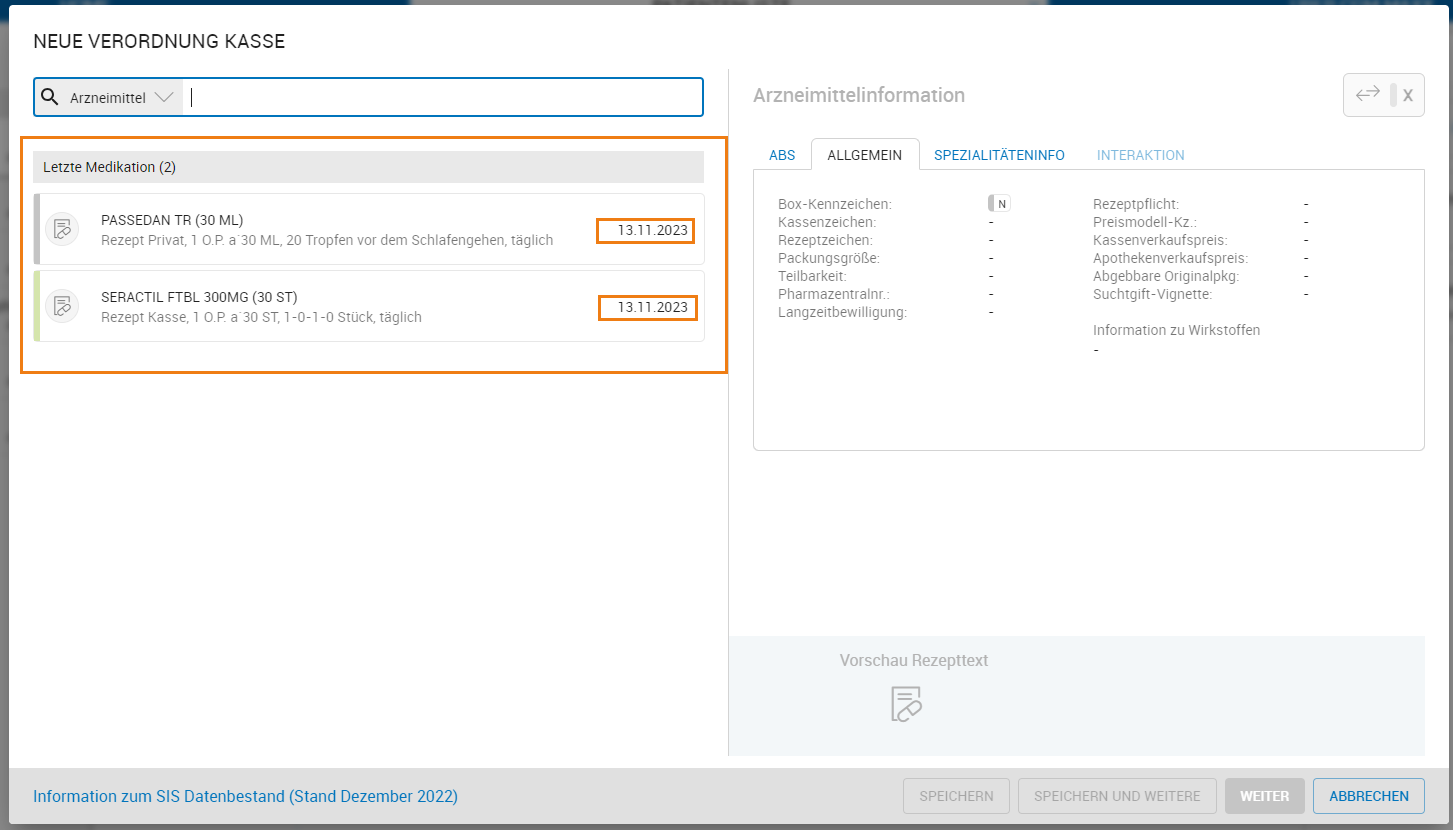Click the Information zu Wirkstoffen label
This screenshot has height=830, width=1453.
[x=1176, y=330]
